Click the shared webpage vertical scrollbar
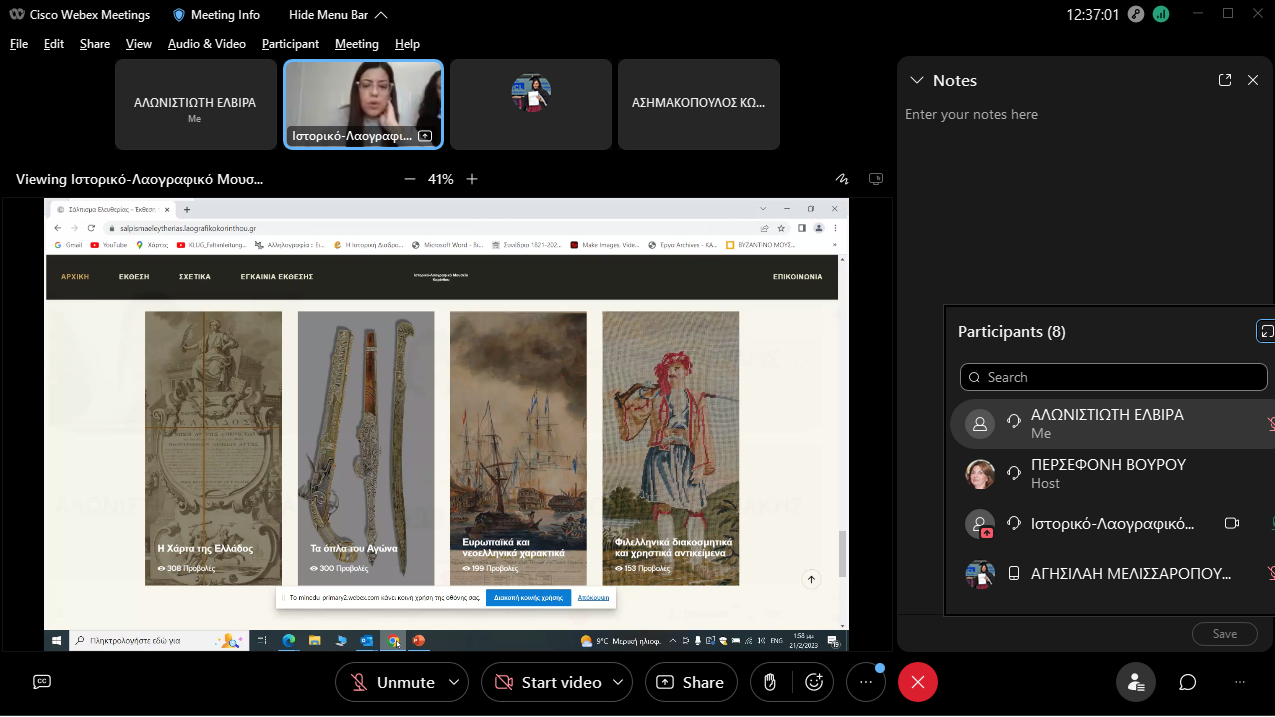Screen dimensions: 1275x717 842,553
